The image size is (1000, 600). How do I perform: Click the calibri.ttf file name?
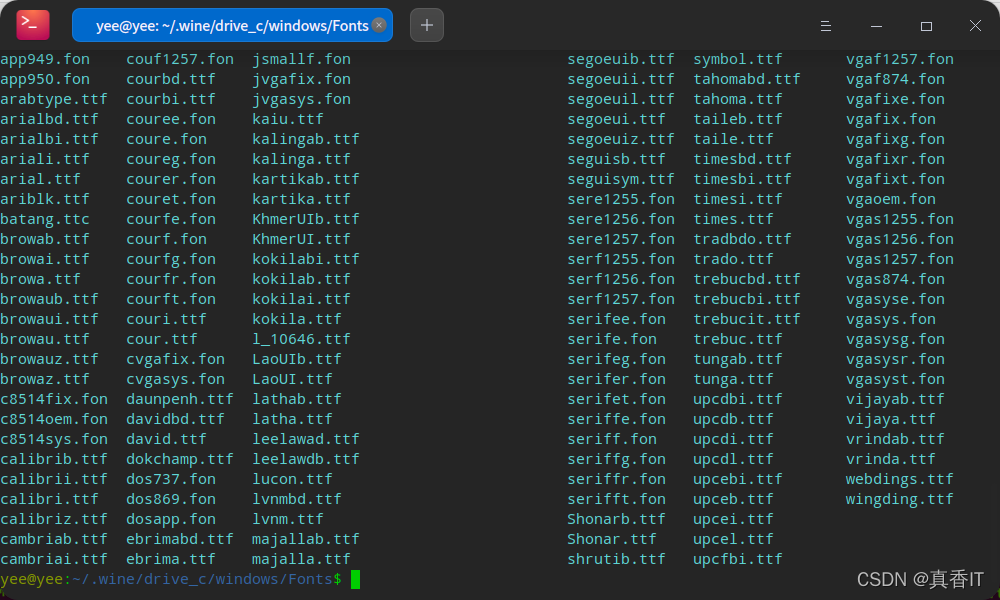click(x=50, y=499)
